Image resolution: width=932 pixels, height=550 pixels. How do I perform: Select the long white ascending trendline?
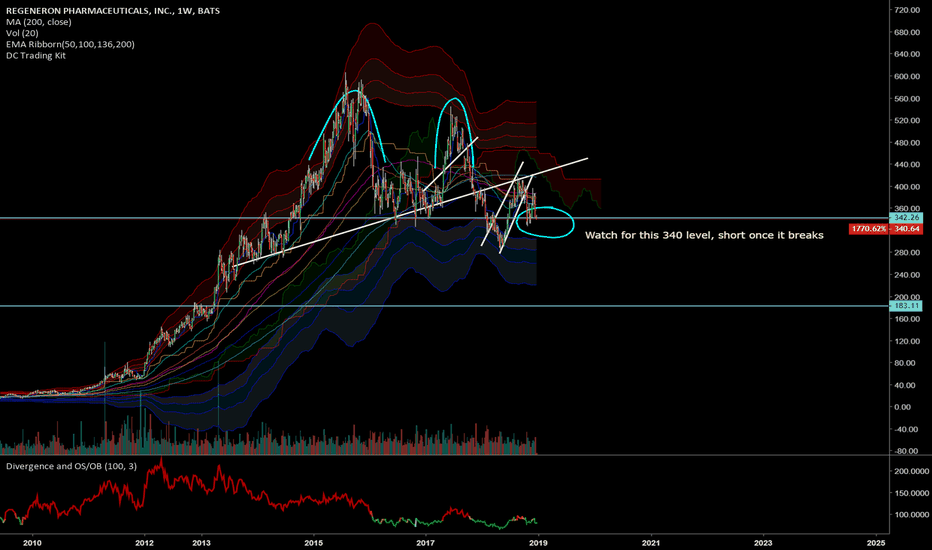coord(411,212)
